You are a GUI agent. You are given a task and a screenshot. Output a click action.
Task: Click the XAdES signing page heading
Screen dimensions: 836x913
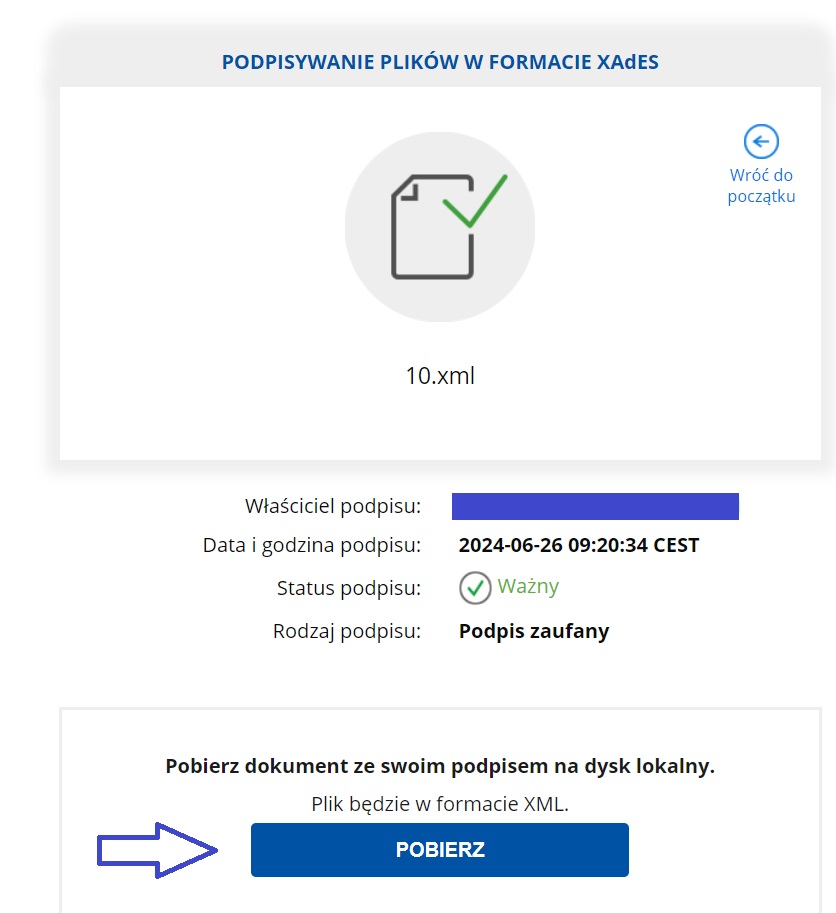coord(440,62)
